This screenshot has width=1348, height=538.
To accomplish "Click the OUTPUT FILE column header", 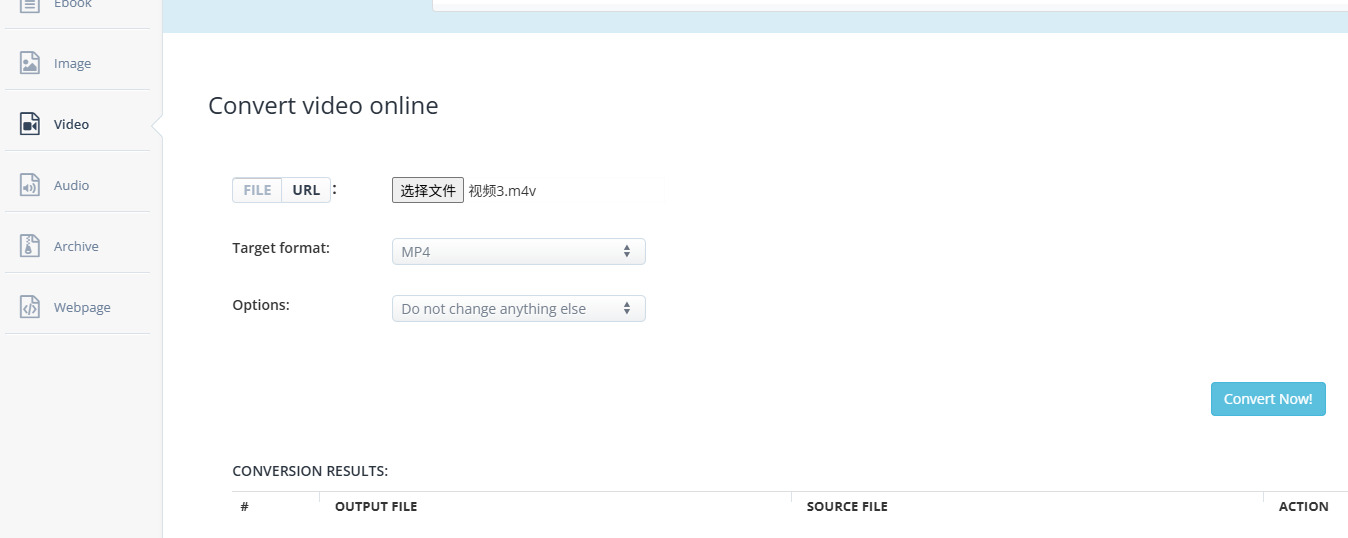I will (x=376, y=507).
